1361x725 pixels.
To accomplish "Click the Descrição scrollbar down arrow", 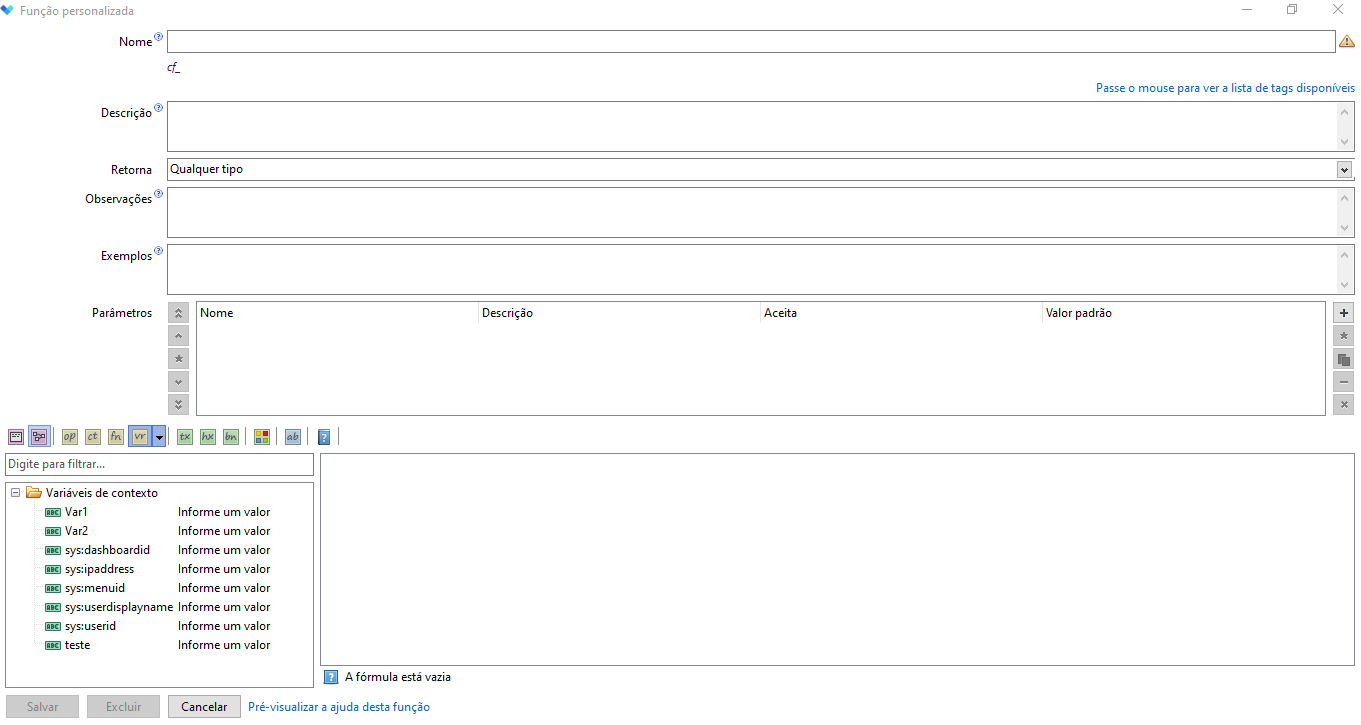I will (1345, 142).
